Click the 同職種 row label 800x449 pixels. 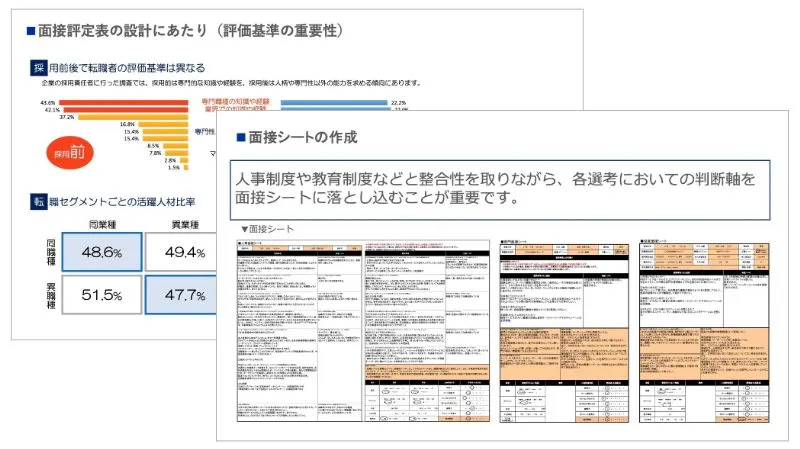click(51, 252)
